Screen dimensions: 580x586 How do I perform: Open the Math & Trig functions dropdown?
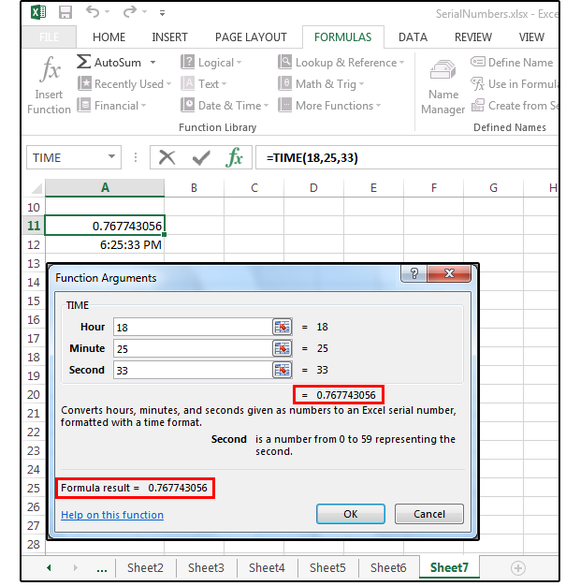pos(321,84)
